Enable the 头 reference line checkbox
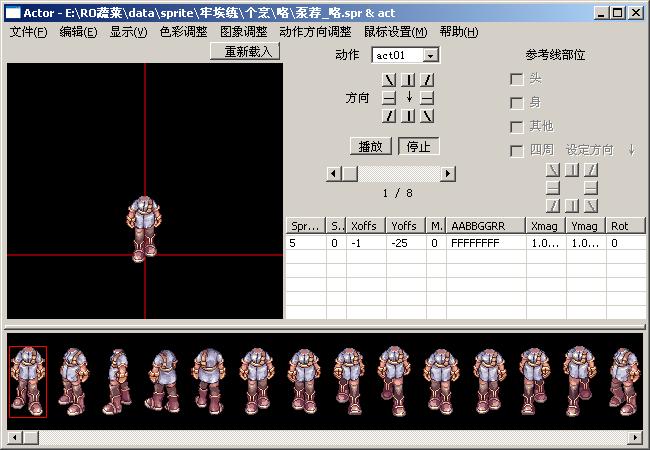The width and height of the screenshot is (650, 450). (517, 79)
